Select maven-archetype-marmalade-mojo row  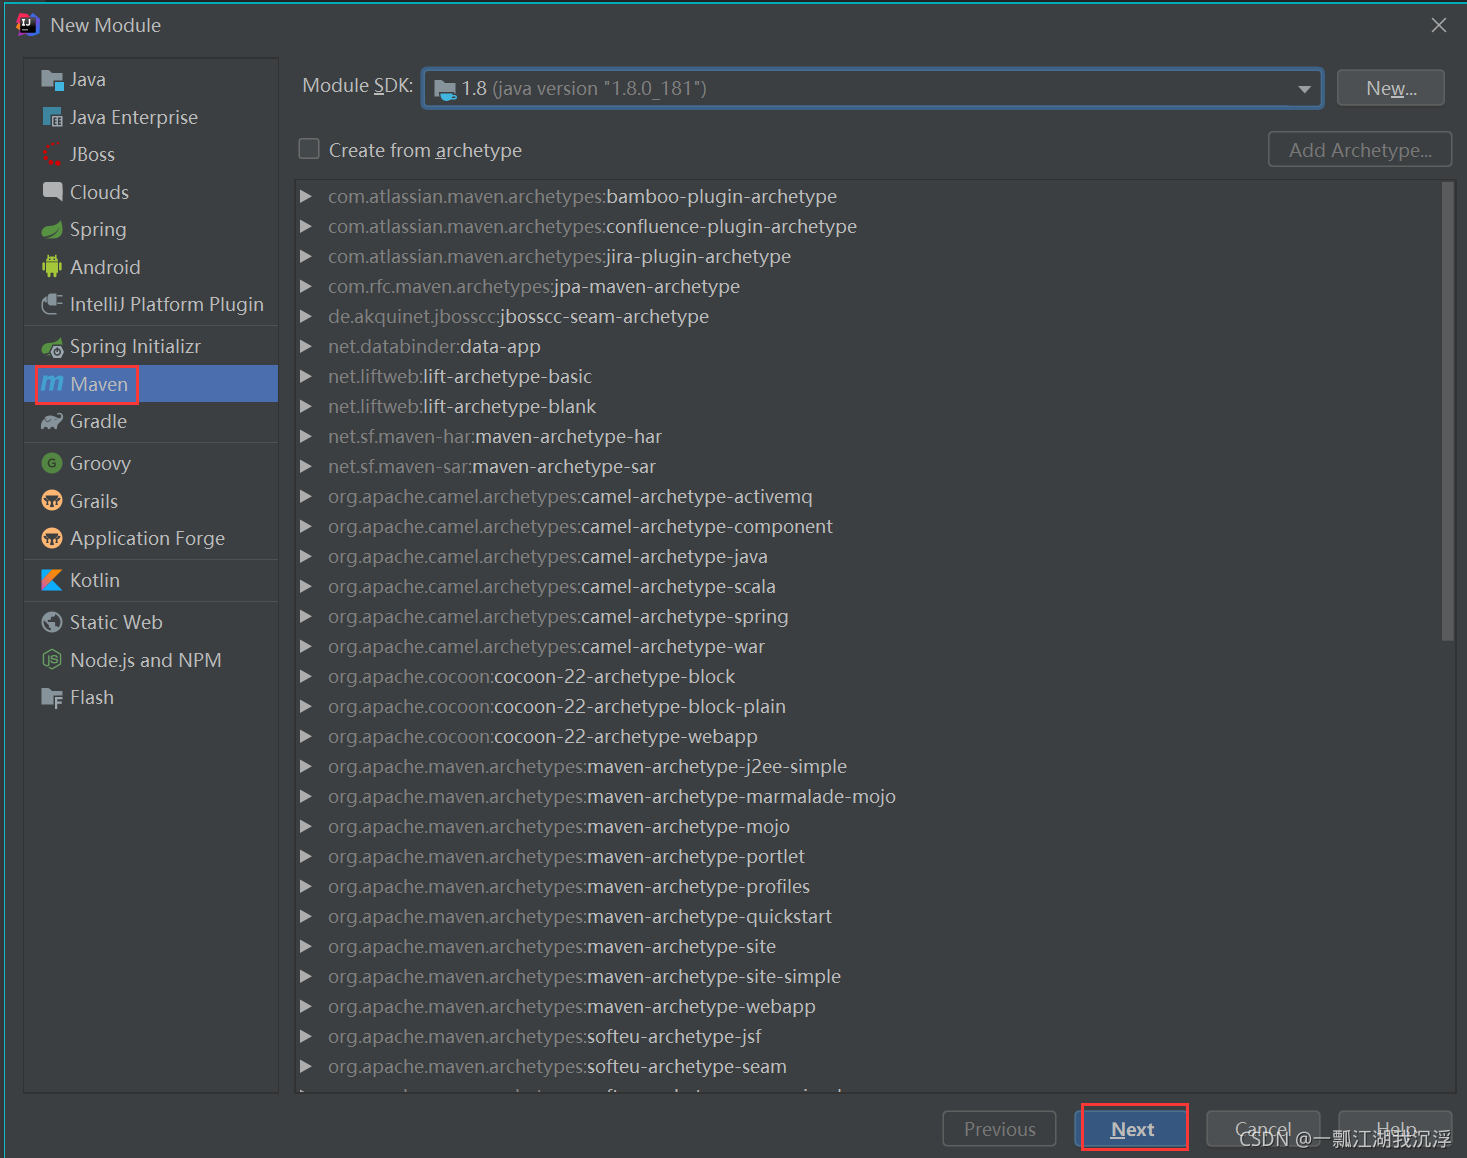coord(868,796)
